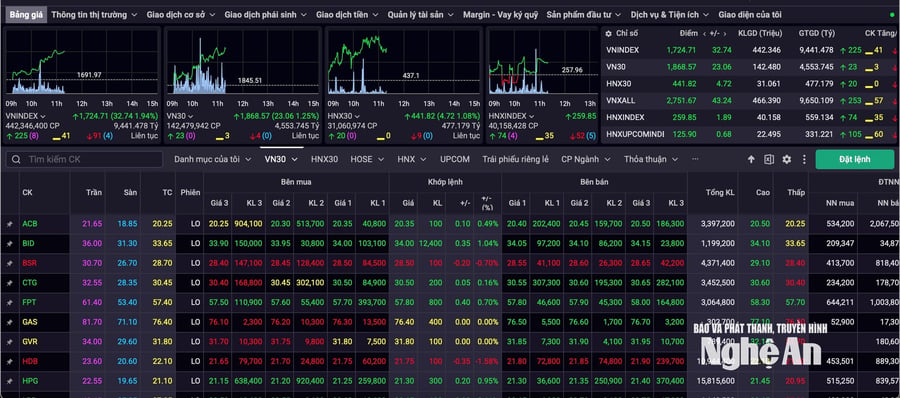This screenshot has height=398, width=900.
Task: Open the Thỏa thuận dropdown tab
Action: point(651,159)
